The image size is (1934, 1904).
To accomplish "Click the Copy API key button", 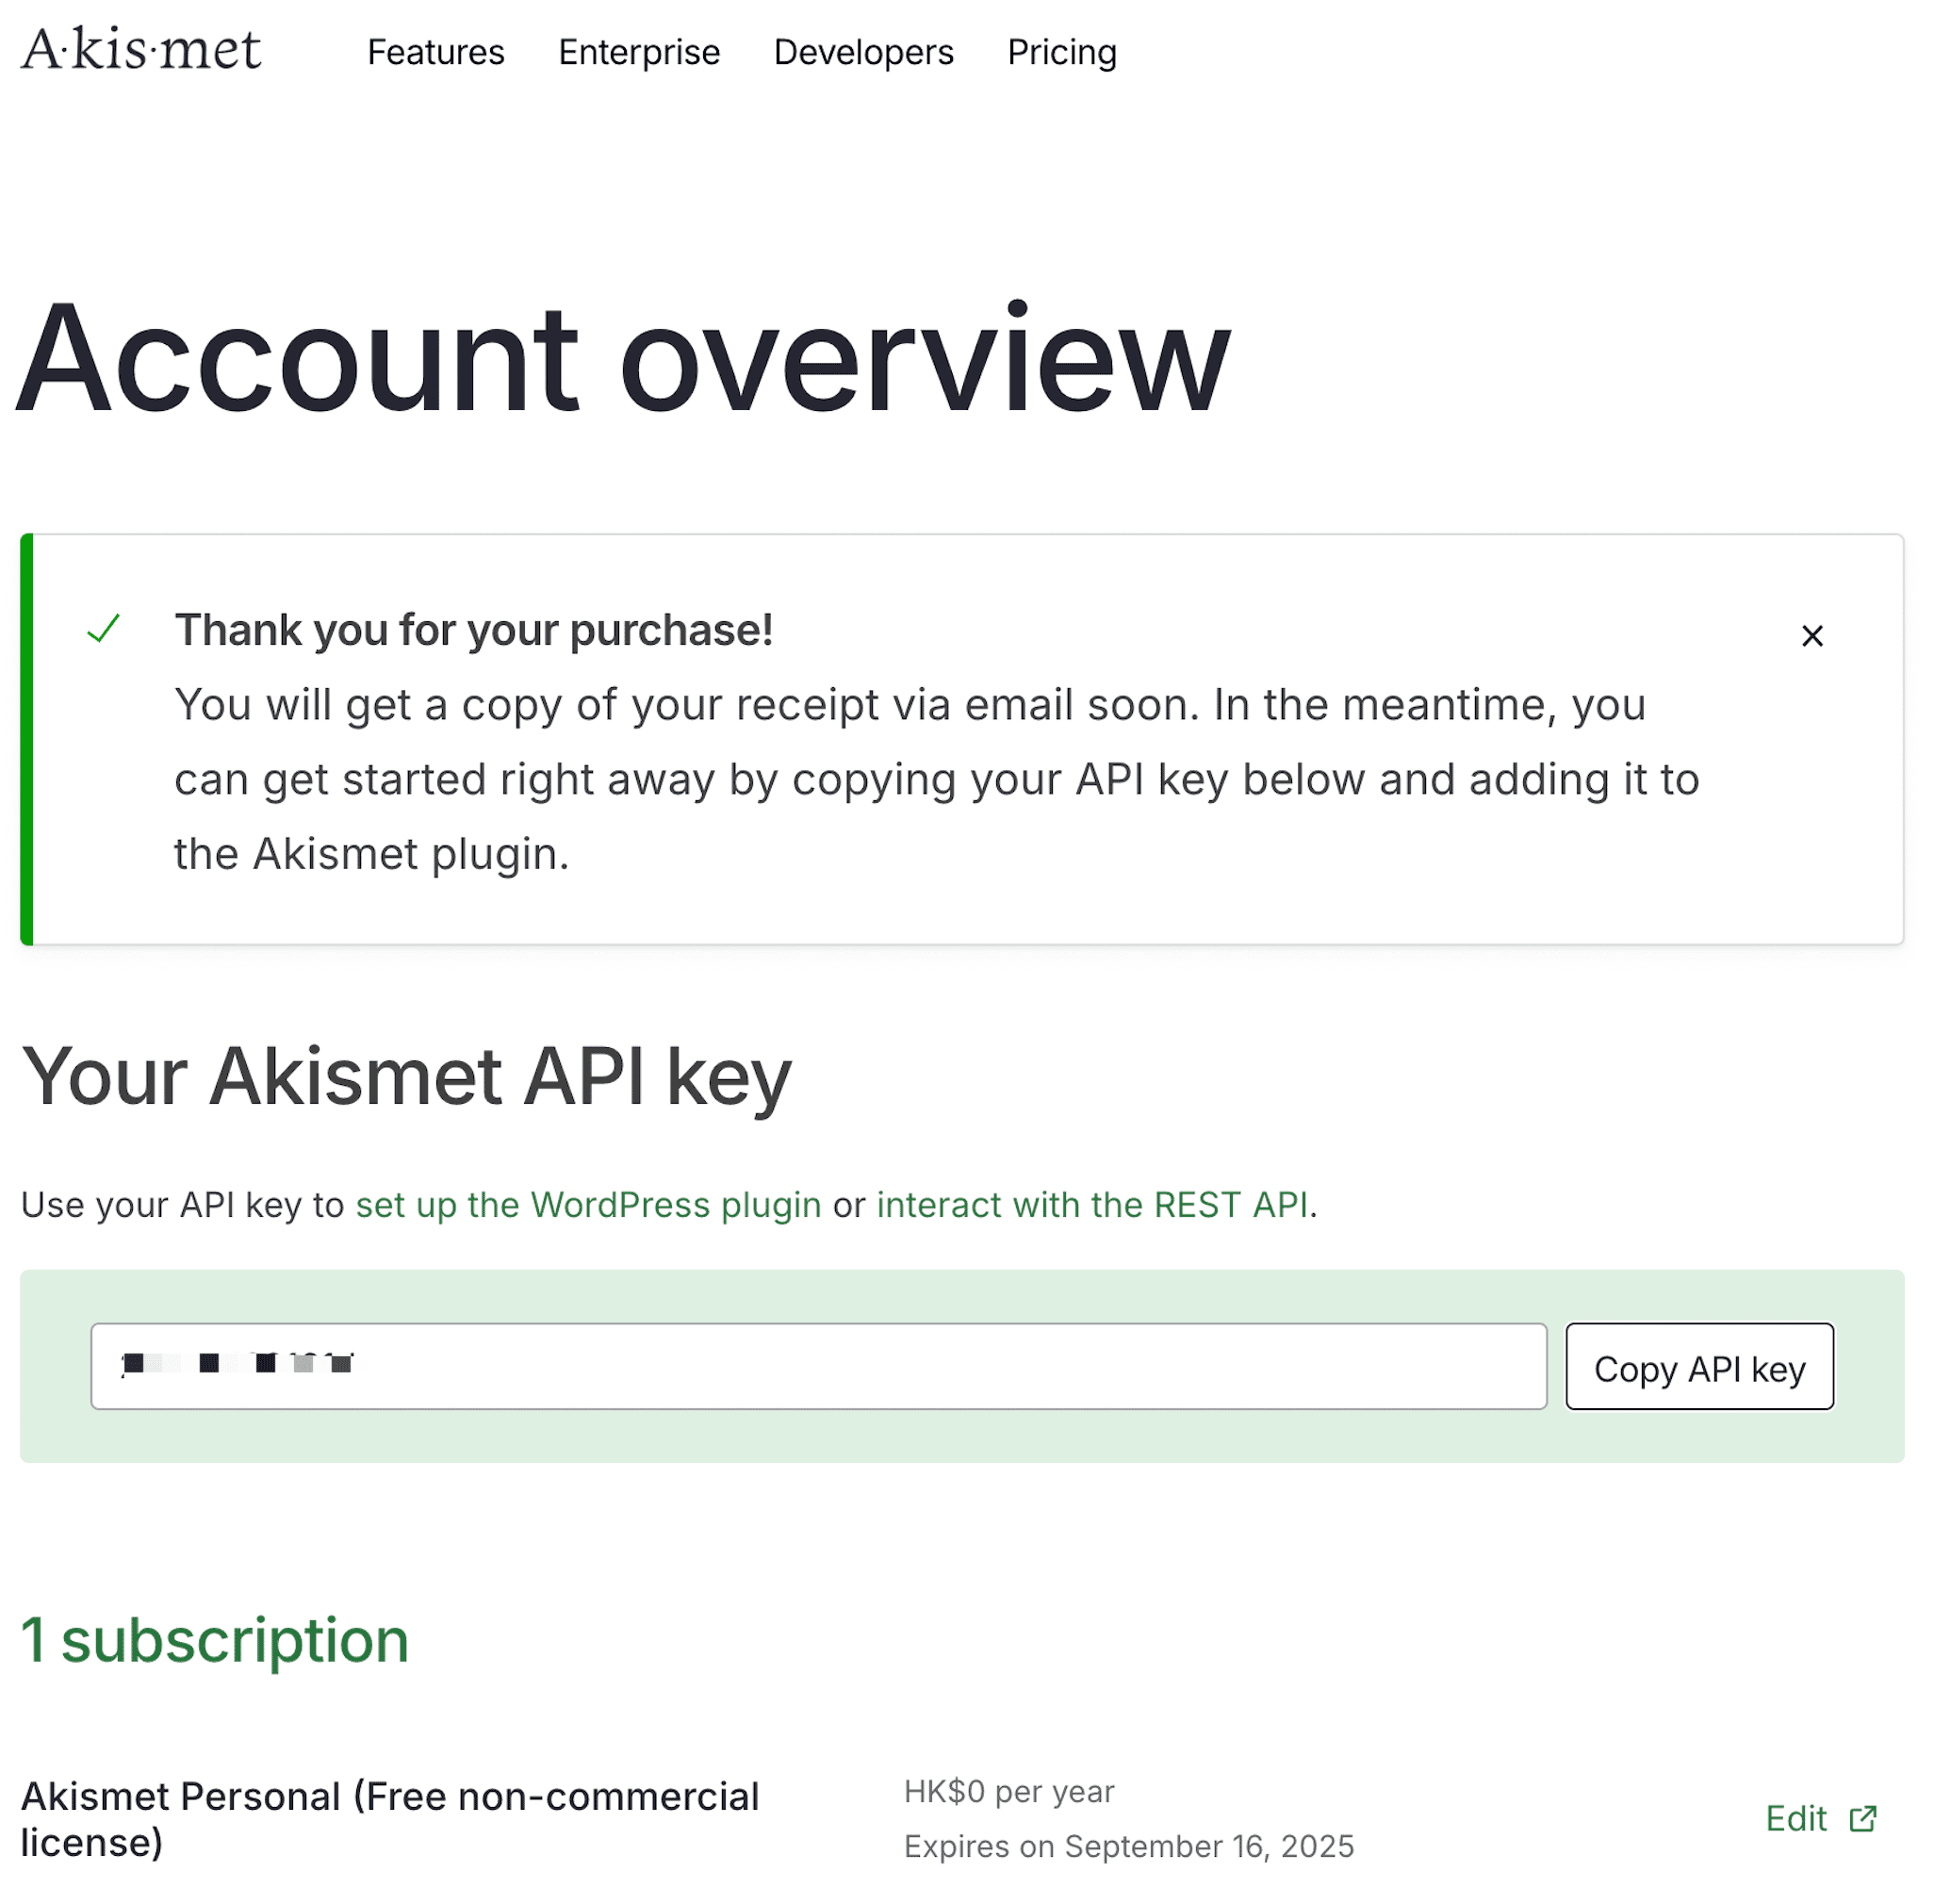I will tap(1699, 1367).
